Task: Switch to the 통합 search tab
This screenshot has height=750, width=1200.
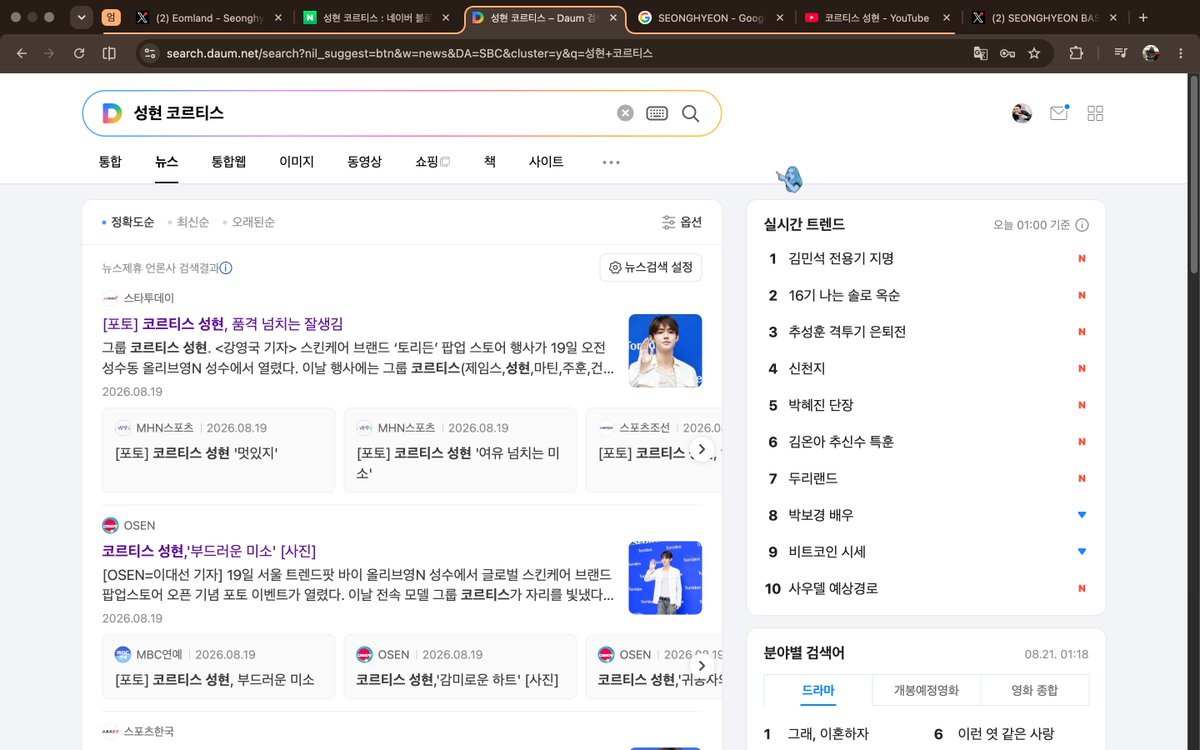Action: point(110,161)
